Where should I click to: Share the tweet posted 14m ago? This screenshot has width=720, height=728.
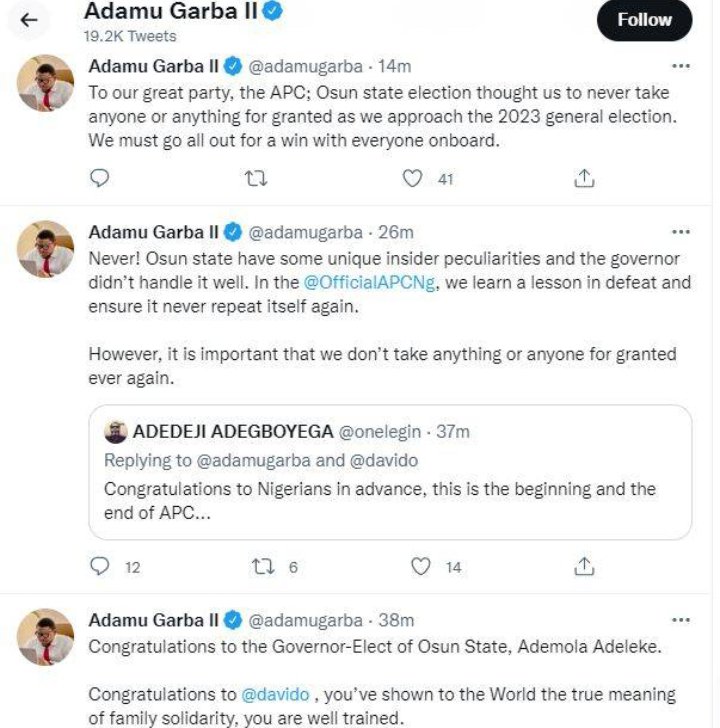pos(585,178)
